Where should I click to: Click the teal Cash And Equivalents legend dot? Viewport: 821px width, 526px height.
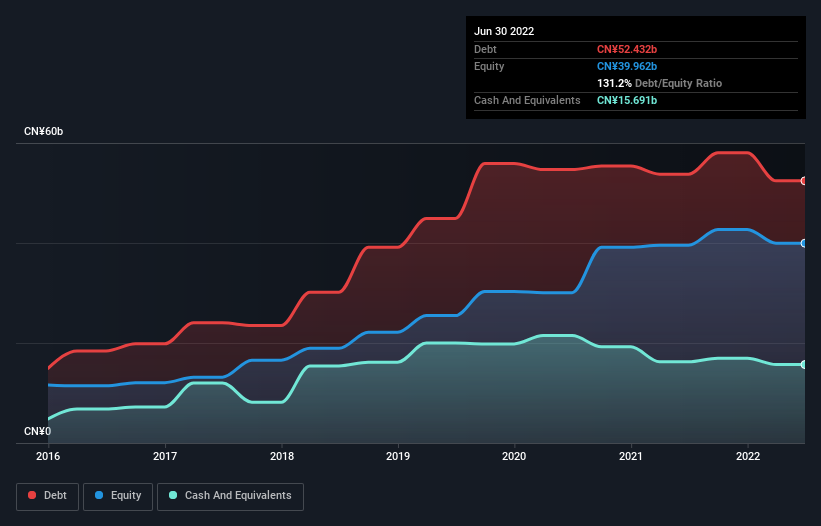click(x=173, y=495)
